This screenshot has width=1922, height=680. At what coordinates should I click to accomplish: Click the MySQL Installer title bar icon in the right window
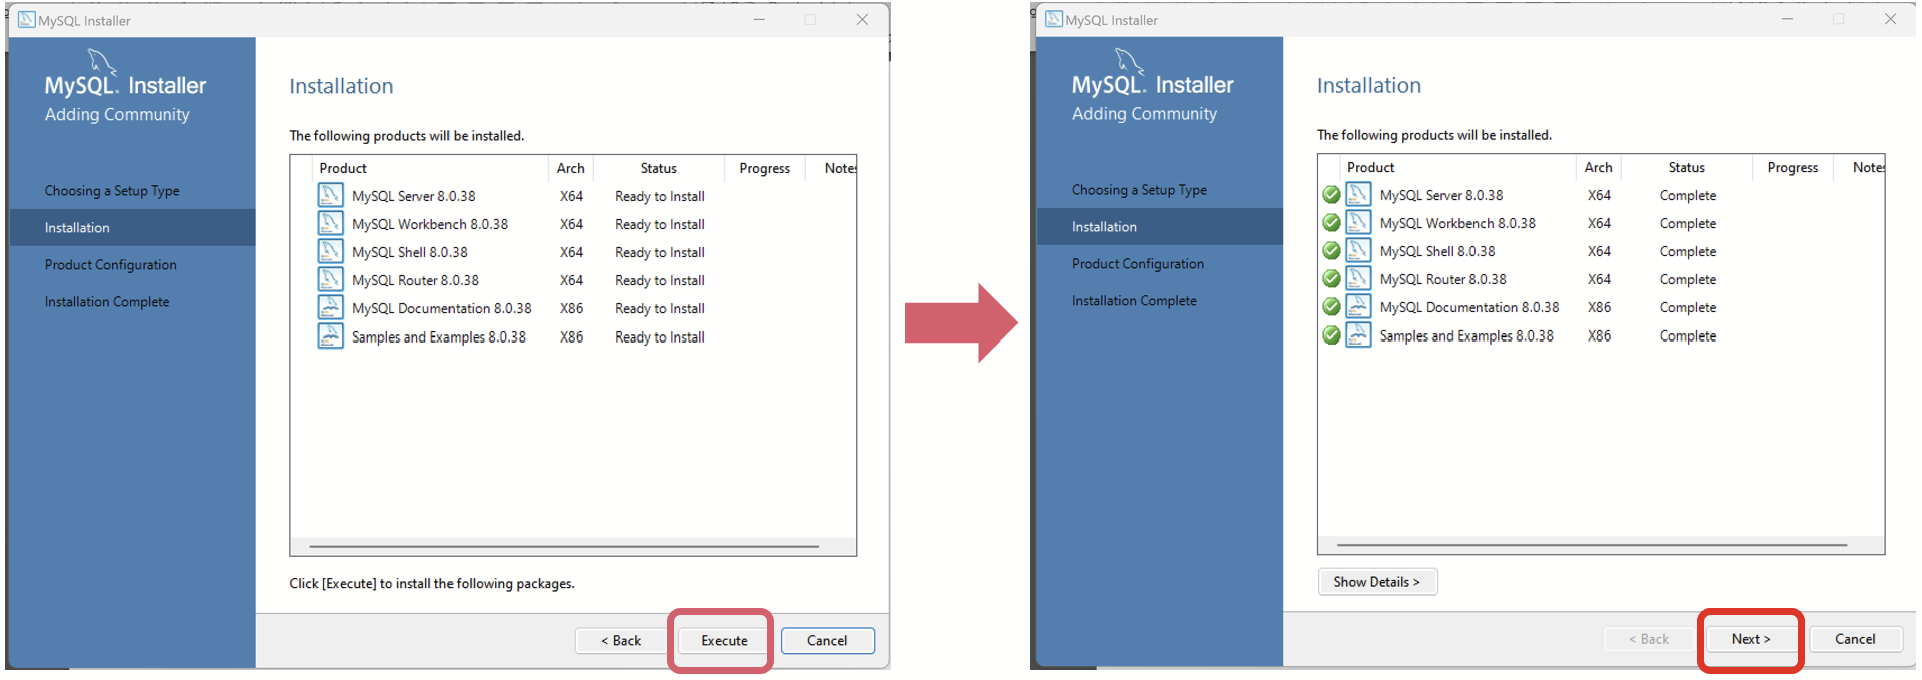pyautogui.click(x=1054, y=19)
